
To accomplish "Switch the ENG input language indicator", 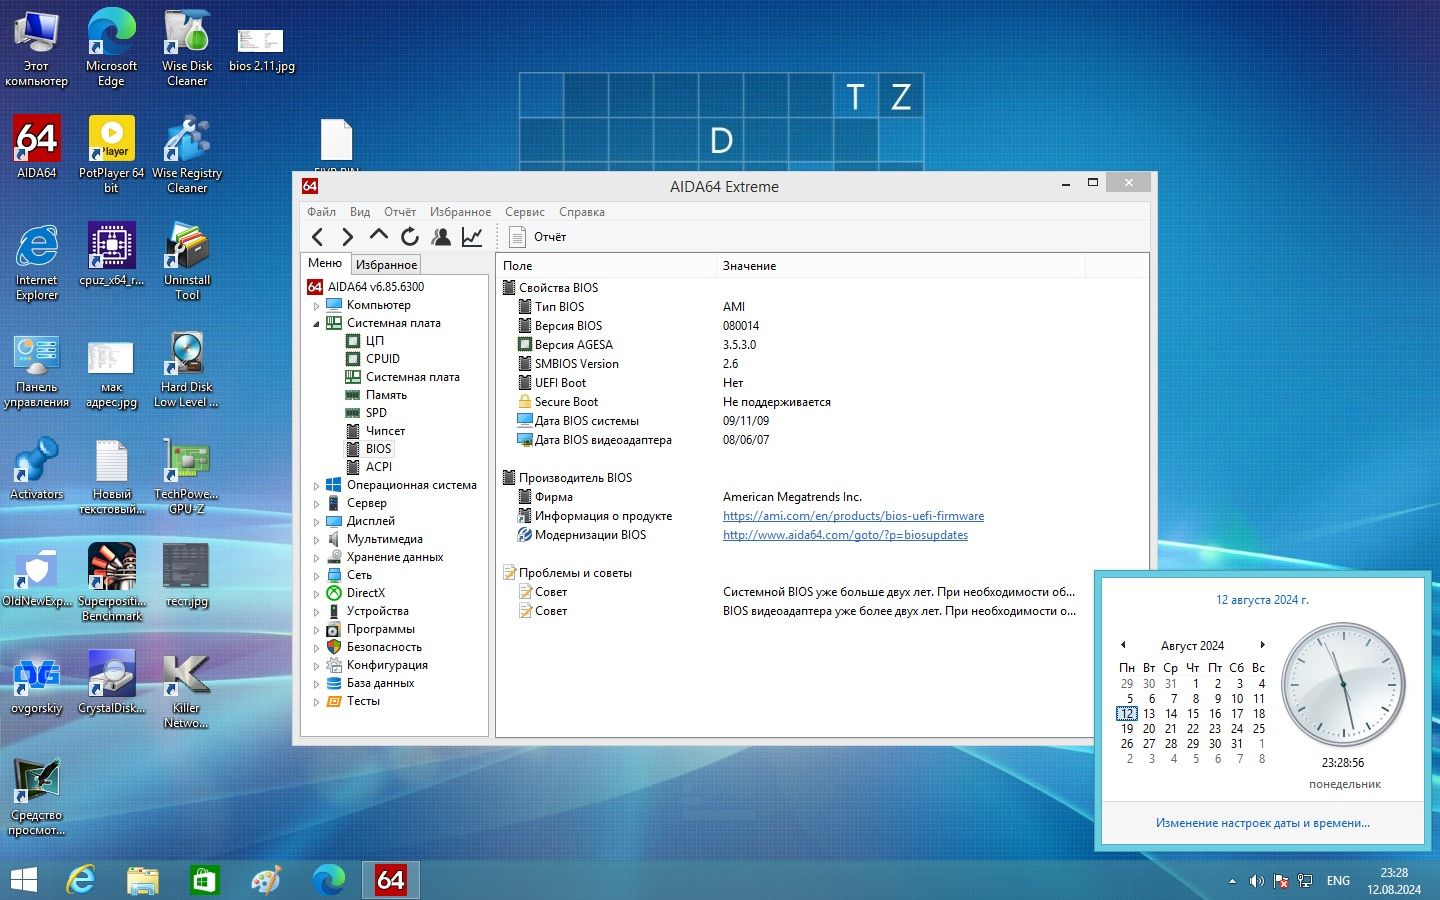I will (x=1338, y=881).
